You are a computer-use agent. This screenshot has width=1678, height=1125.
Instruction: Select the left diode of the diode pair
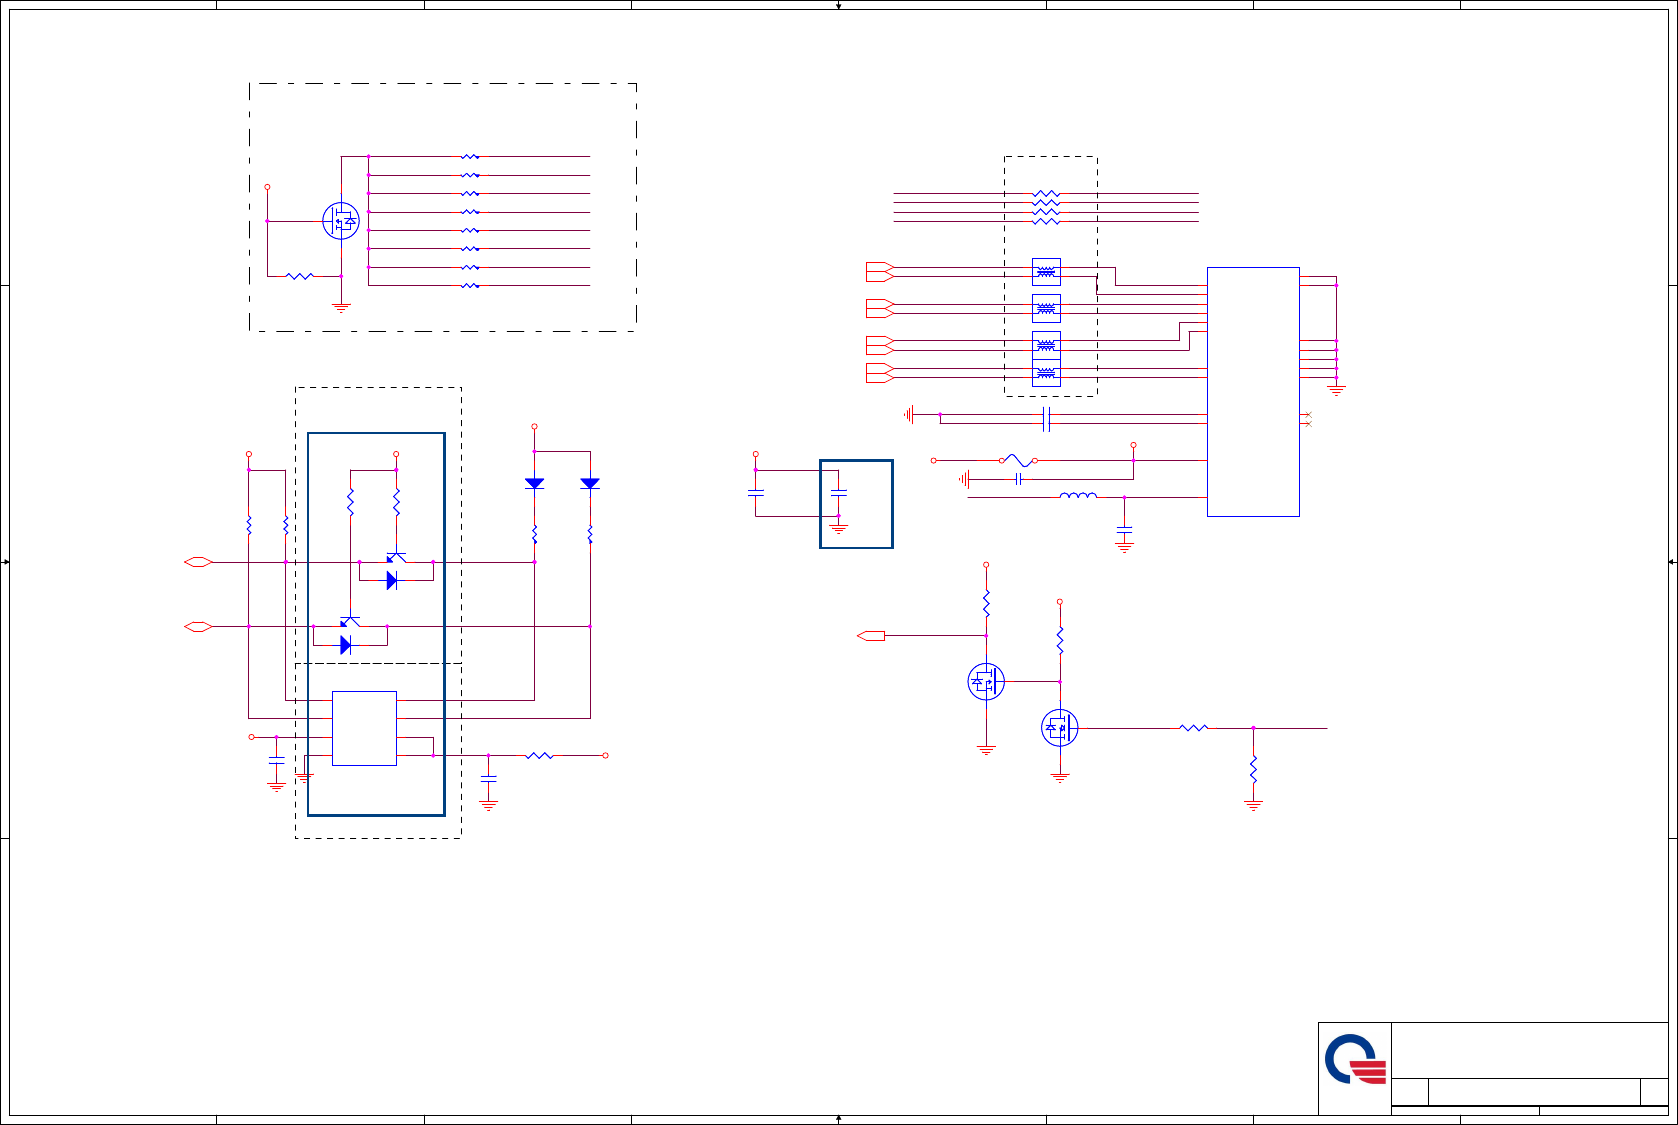[534, 483]
